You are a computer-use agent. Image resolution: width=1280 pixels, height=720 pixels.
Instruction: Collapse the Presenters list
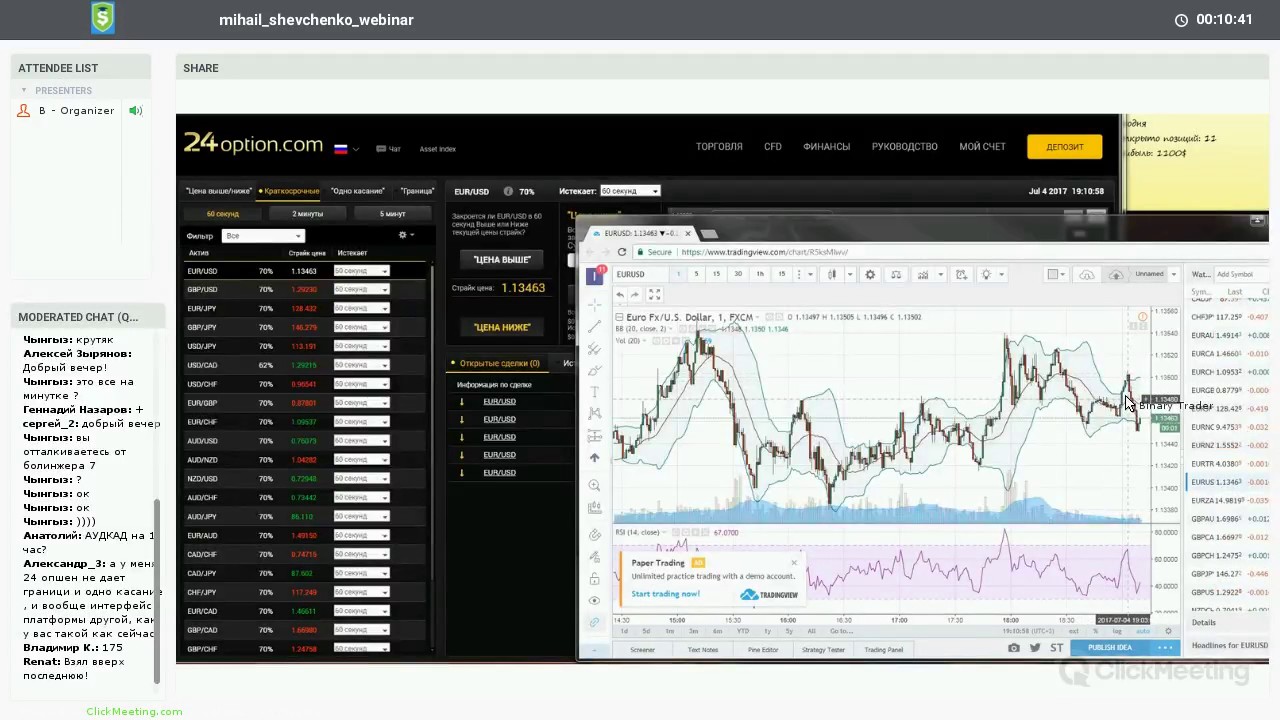(x=24, y=90)
